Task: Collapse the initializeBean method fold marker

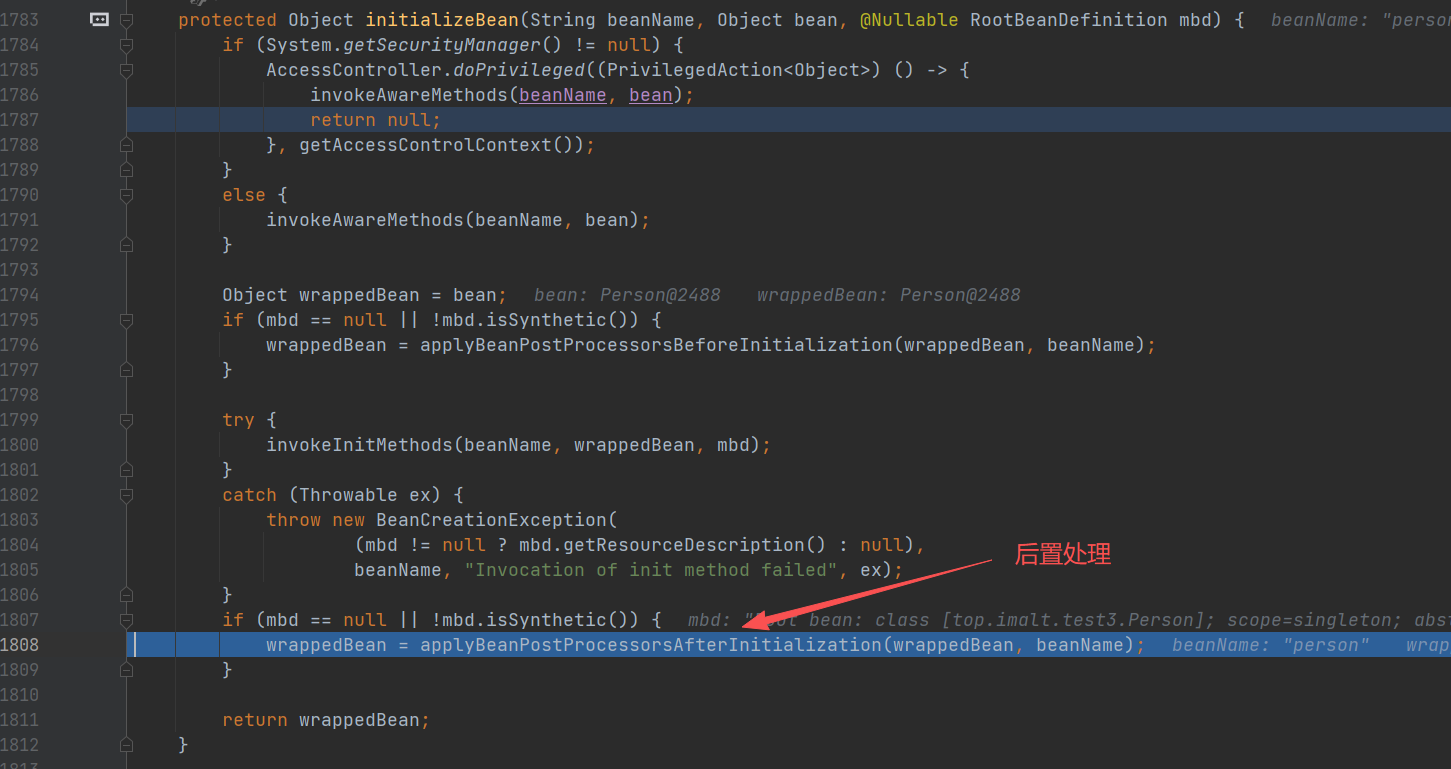Action: click(x=126, y=20)
